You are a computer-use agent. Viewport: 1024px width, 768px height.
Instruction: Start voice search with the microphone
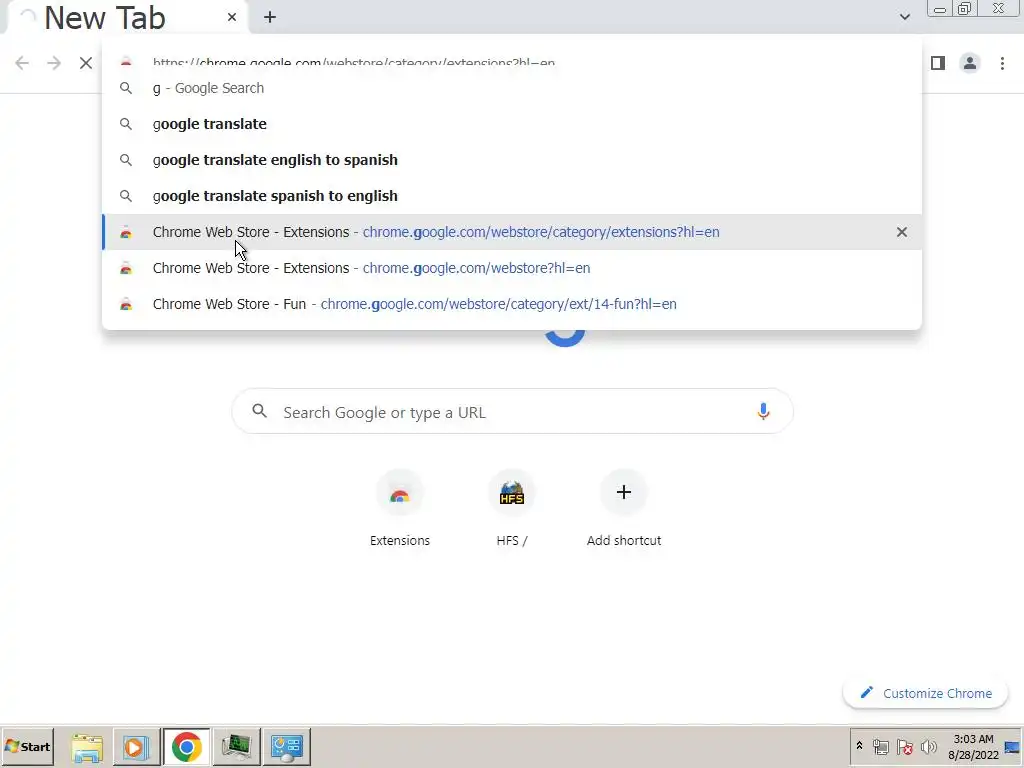point(763,411)
